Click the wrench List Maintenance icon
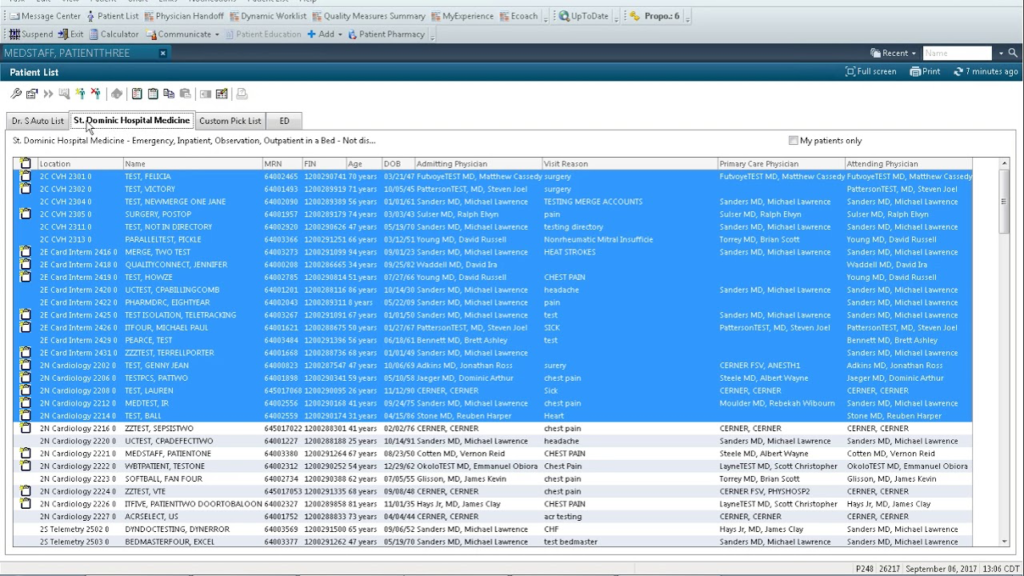Viewport: 1024px width, 576px height. [16, 94]
